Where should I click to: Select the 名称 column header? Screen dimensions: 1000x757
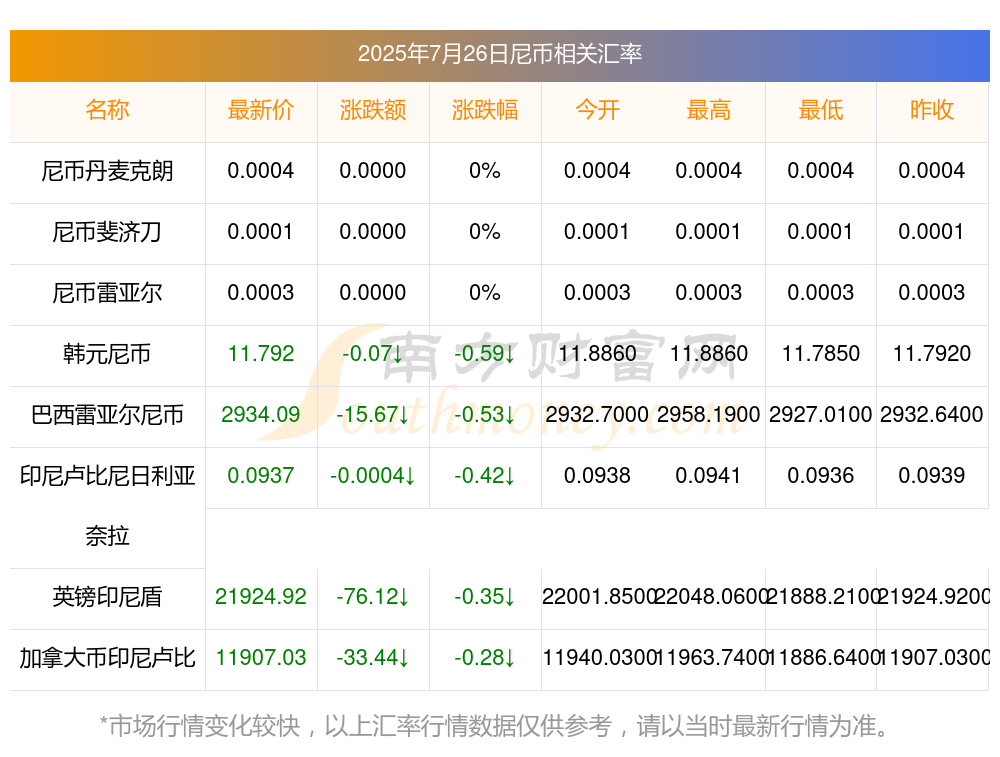[107, 110]
